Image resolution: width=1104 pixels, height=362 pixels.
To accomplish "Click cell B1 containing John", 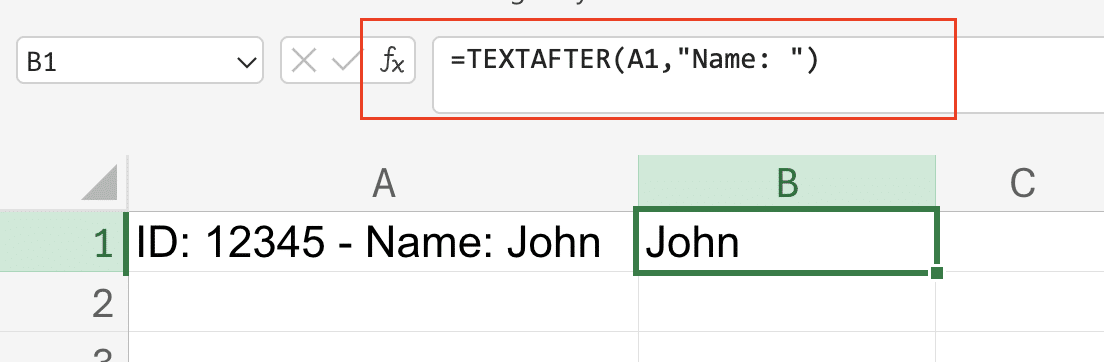I will pyautogui.click(x=786, y=242).
